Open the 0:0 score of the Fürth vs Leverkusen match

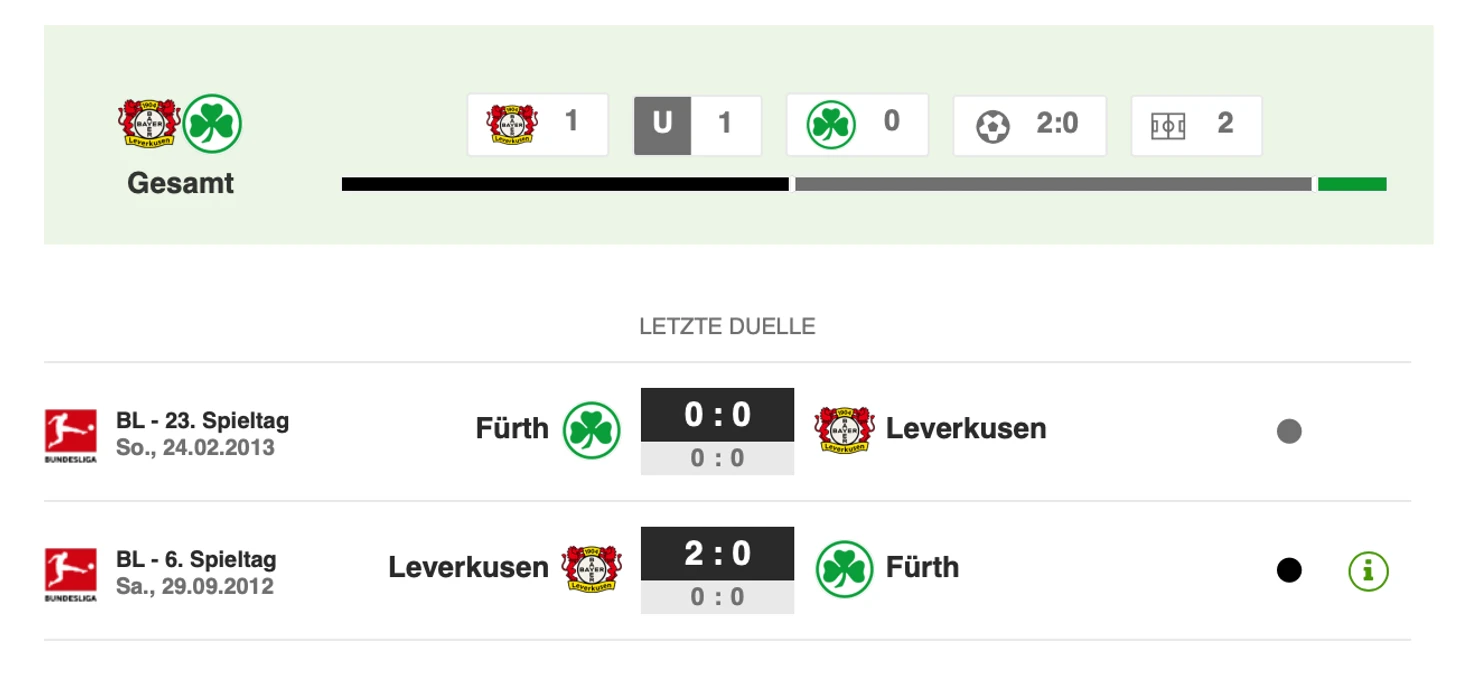(x=717, y=415)
